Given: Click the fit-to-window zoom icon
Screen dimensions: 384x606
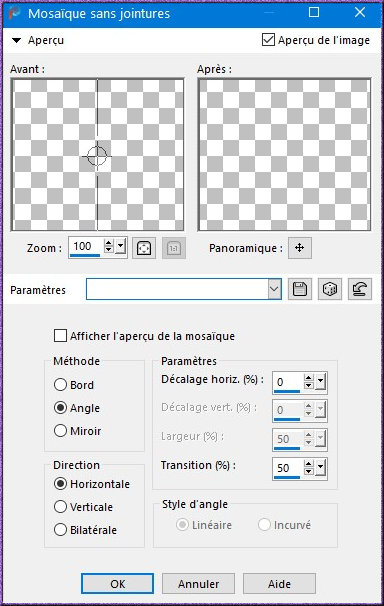Looking at the screenshot, I should point(144,248).
